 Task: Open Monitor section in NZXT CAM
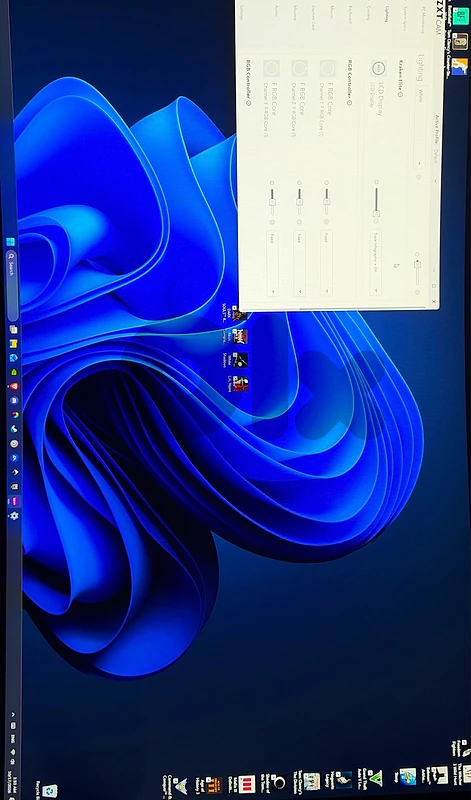click(294, 14)
